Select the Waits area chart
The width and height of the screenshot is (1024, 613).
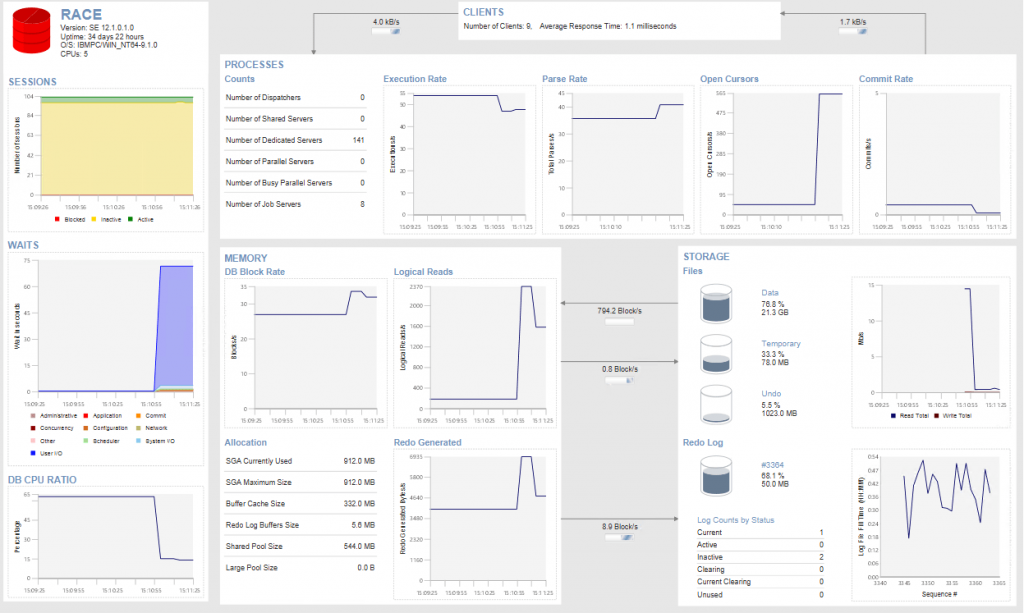(106, 359)
